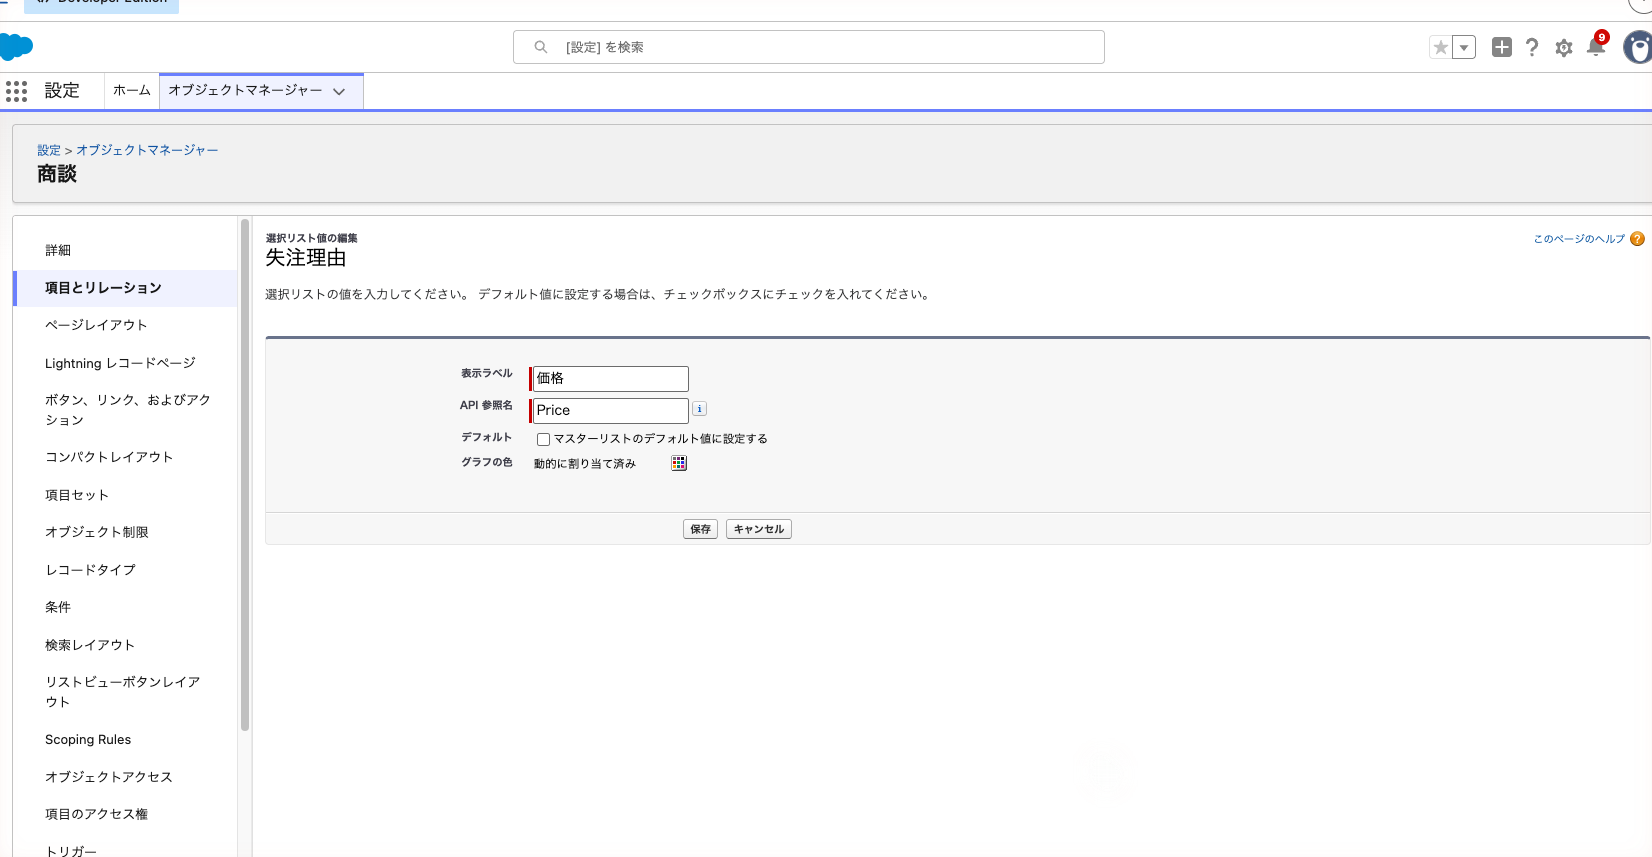Click the orange help icon for this page

[1637, 239]
